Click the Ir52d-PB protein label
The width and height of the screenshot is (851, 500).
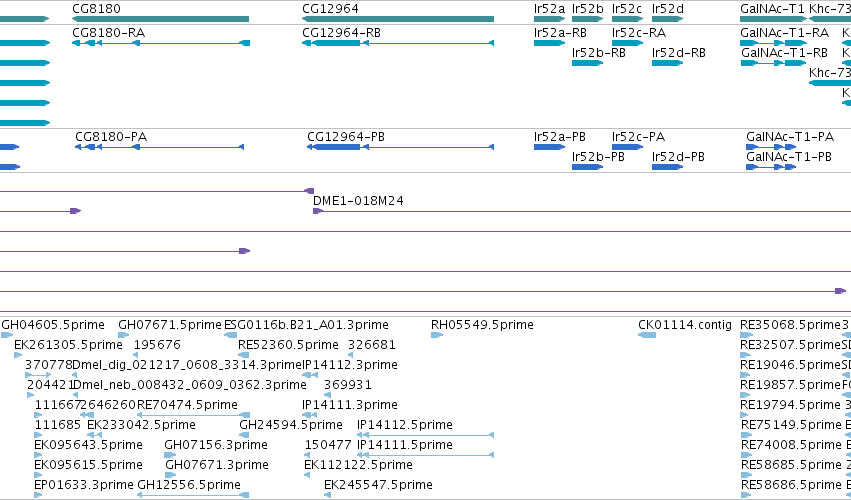678,156
